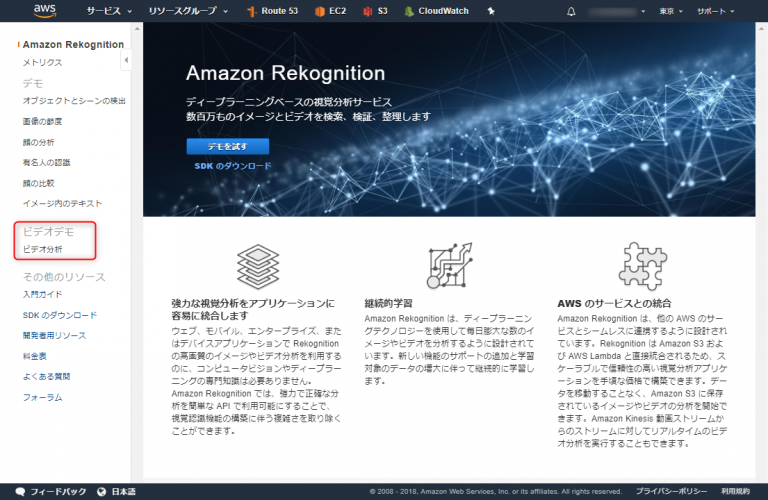Viewport: 768px width, 500px height.
Task: Open 顔の分析 demo
Action: point(38,143)
